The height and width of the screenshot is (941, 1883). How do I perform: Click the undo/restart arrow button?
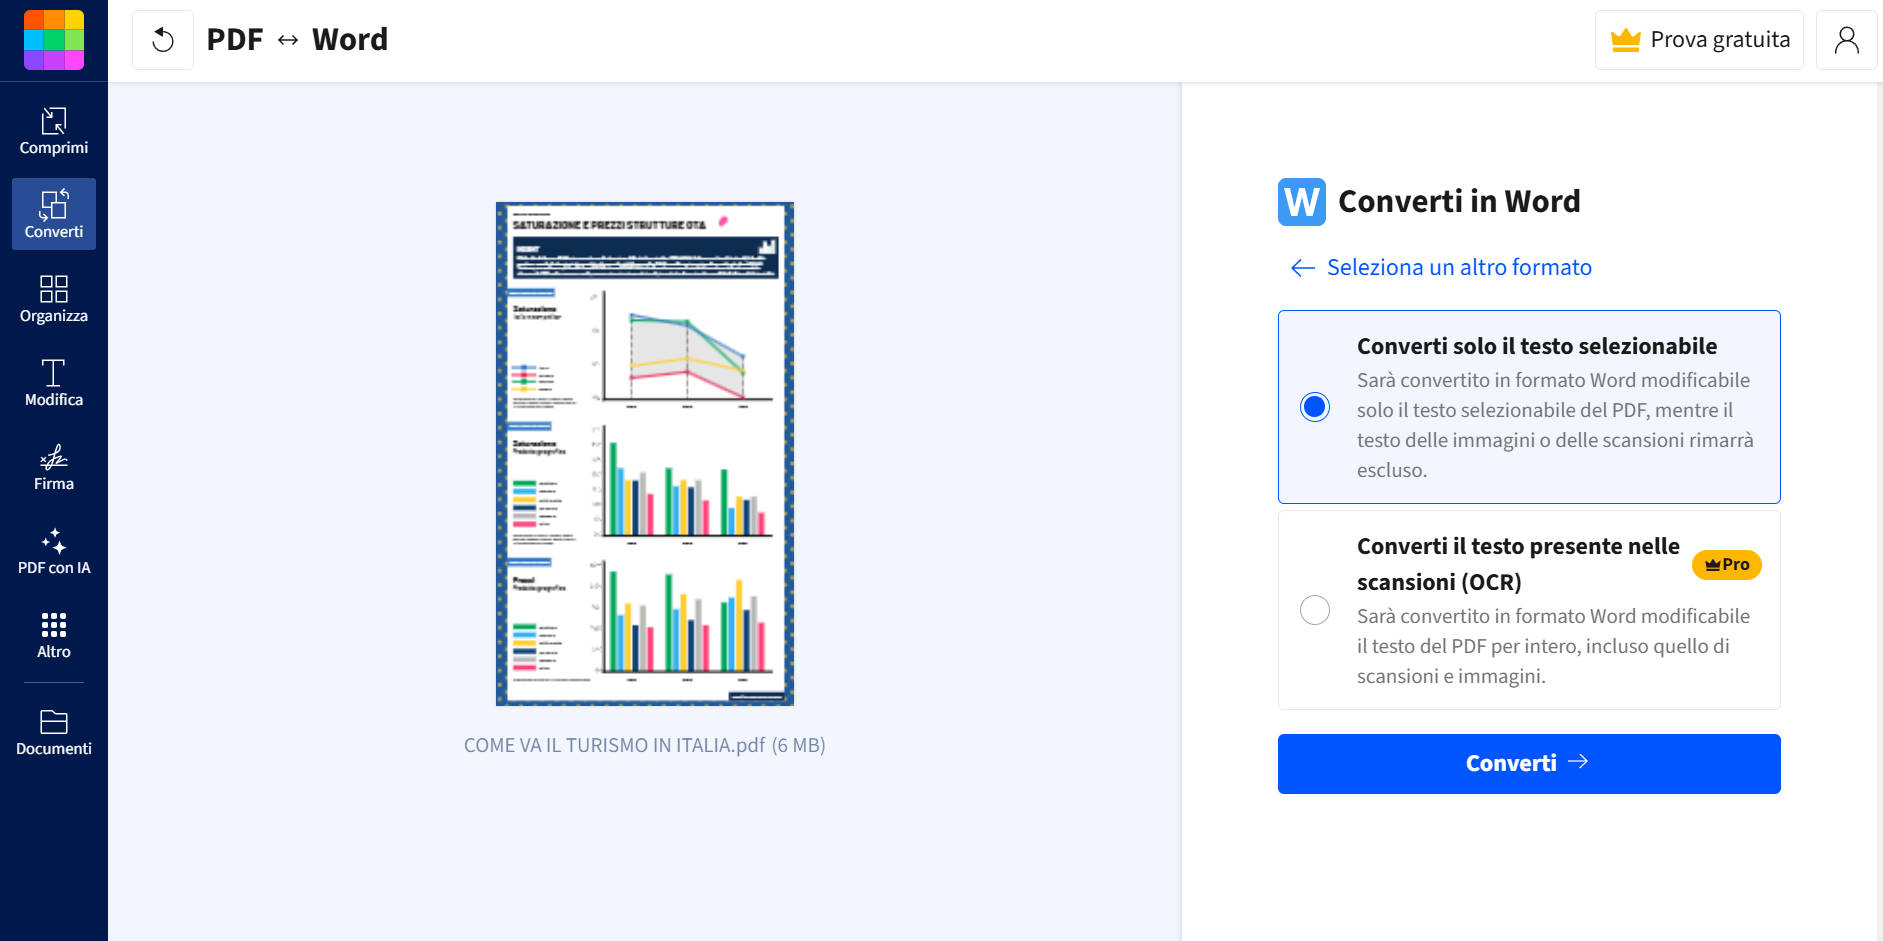coord(163,40)
